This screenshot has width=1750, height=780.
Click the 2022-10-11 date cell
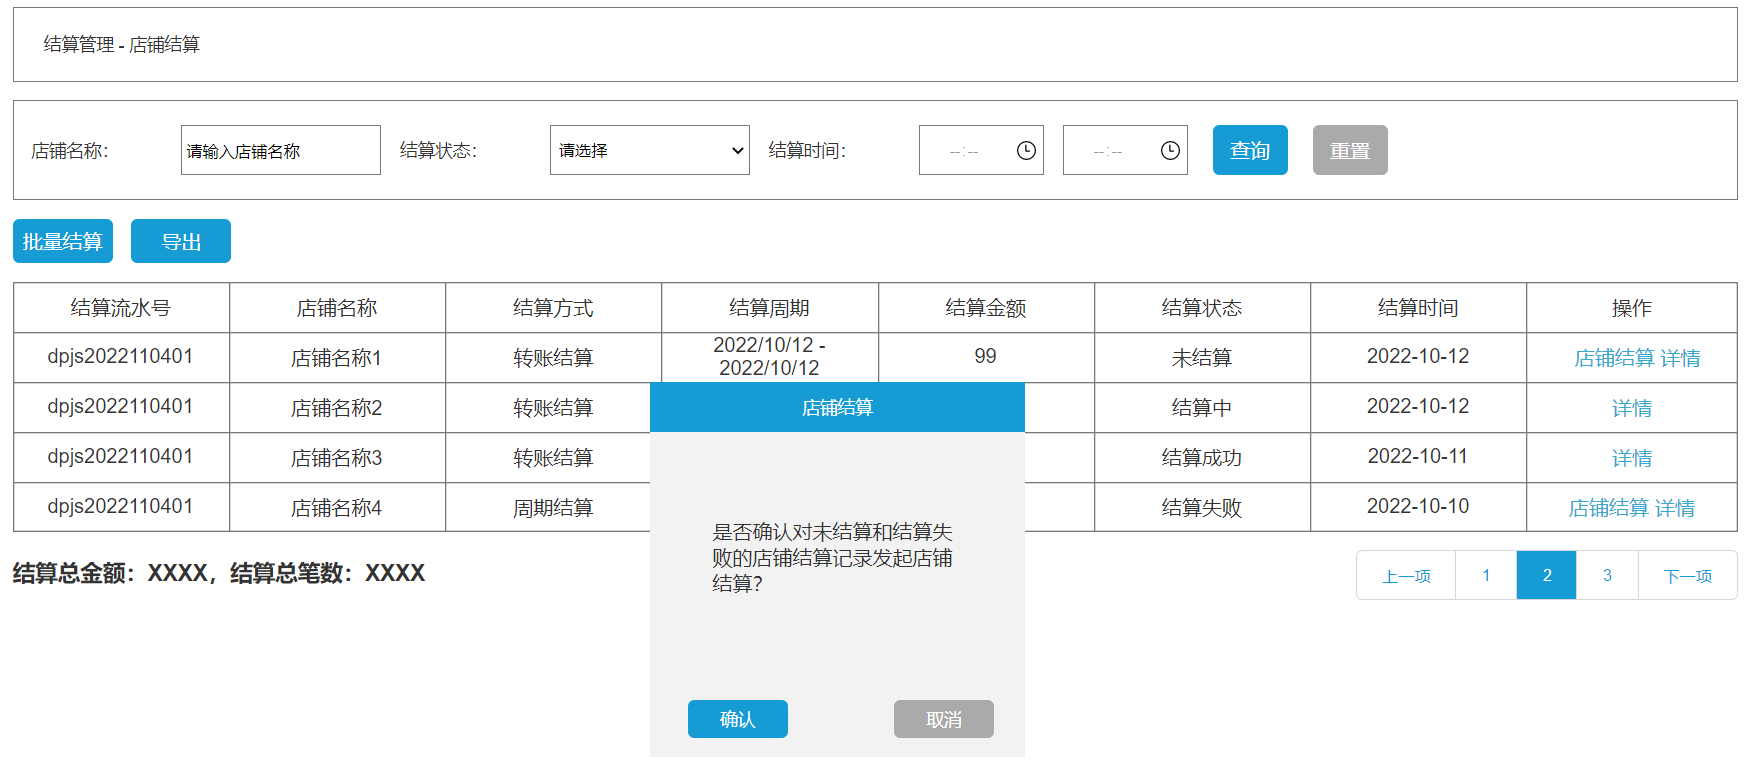point(1418,457)
